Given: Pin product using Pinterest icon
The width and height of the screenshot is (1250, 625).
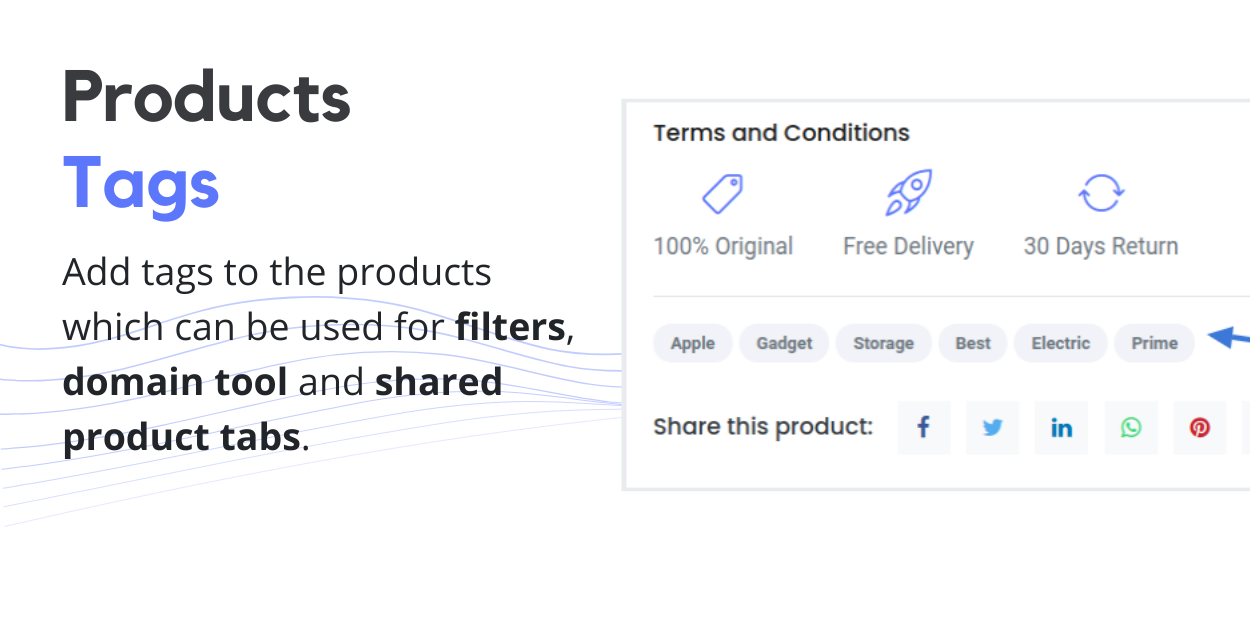Looking at the screenshot, I should point(1200,428).
